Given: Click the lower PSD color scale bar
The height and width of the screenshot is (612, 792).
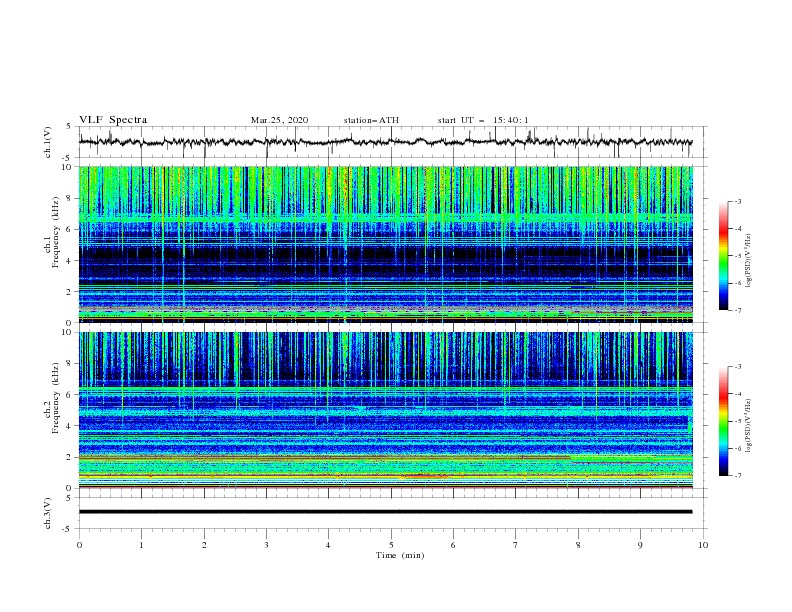Looking at the screenshot, I should (x=724, y=421).
